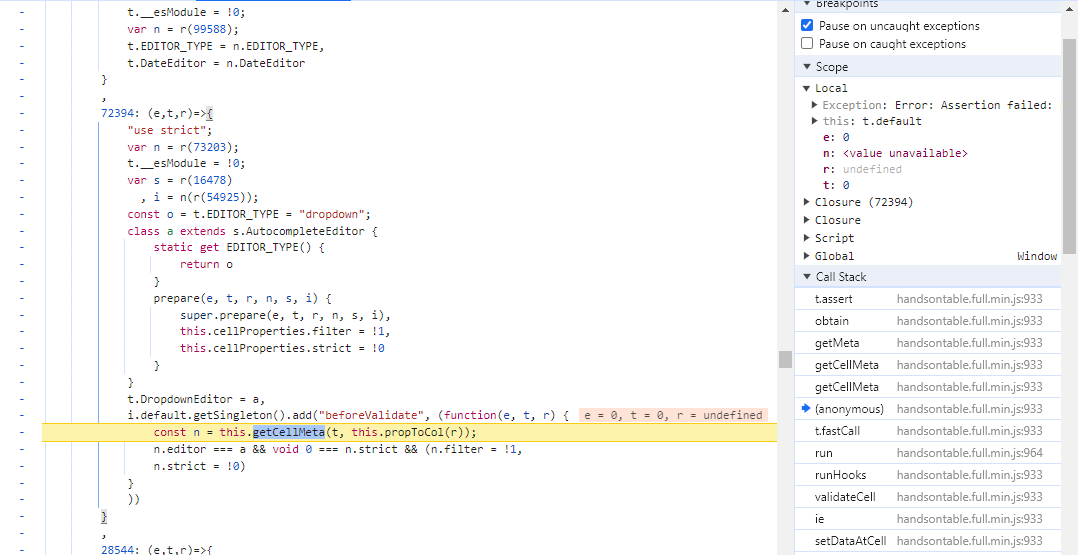Select t.fastCall call stack frame
The image size is (1078, 555).
point(928,431)
